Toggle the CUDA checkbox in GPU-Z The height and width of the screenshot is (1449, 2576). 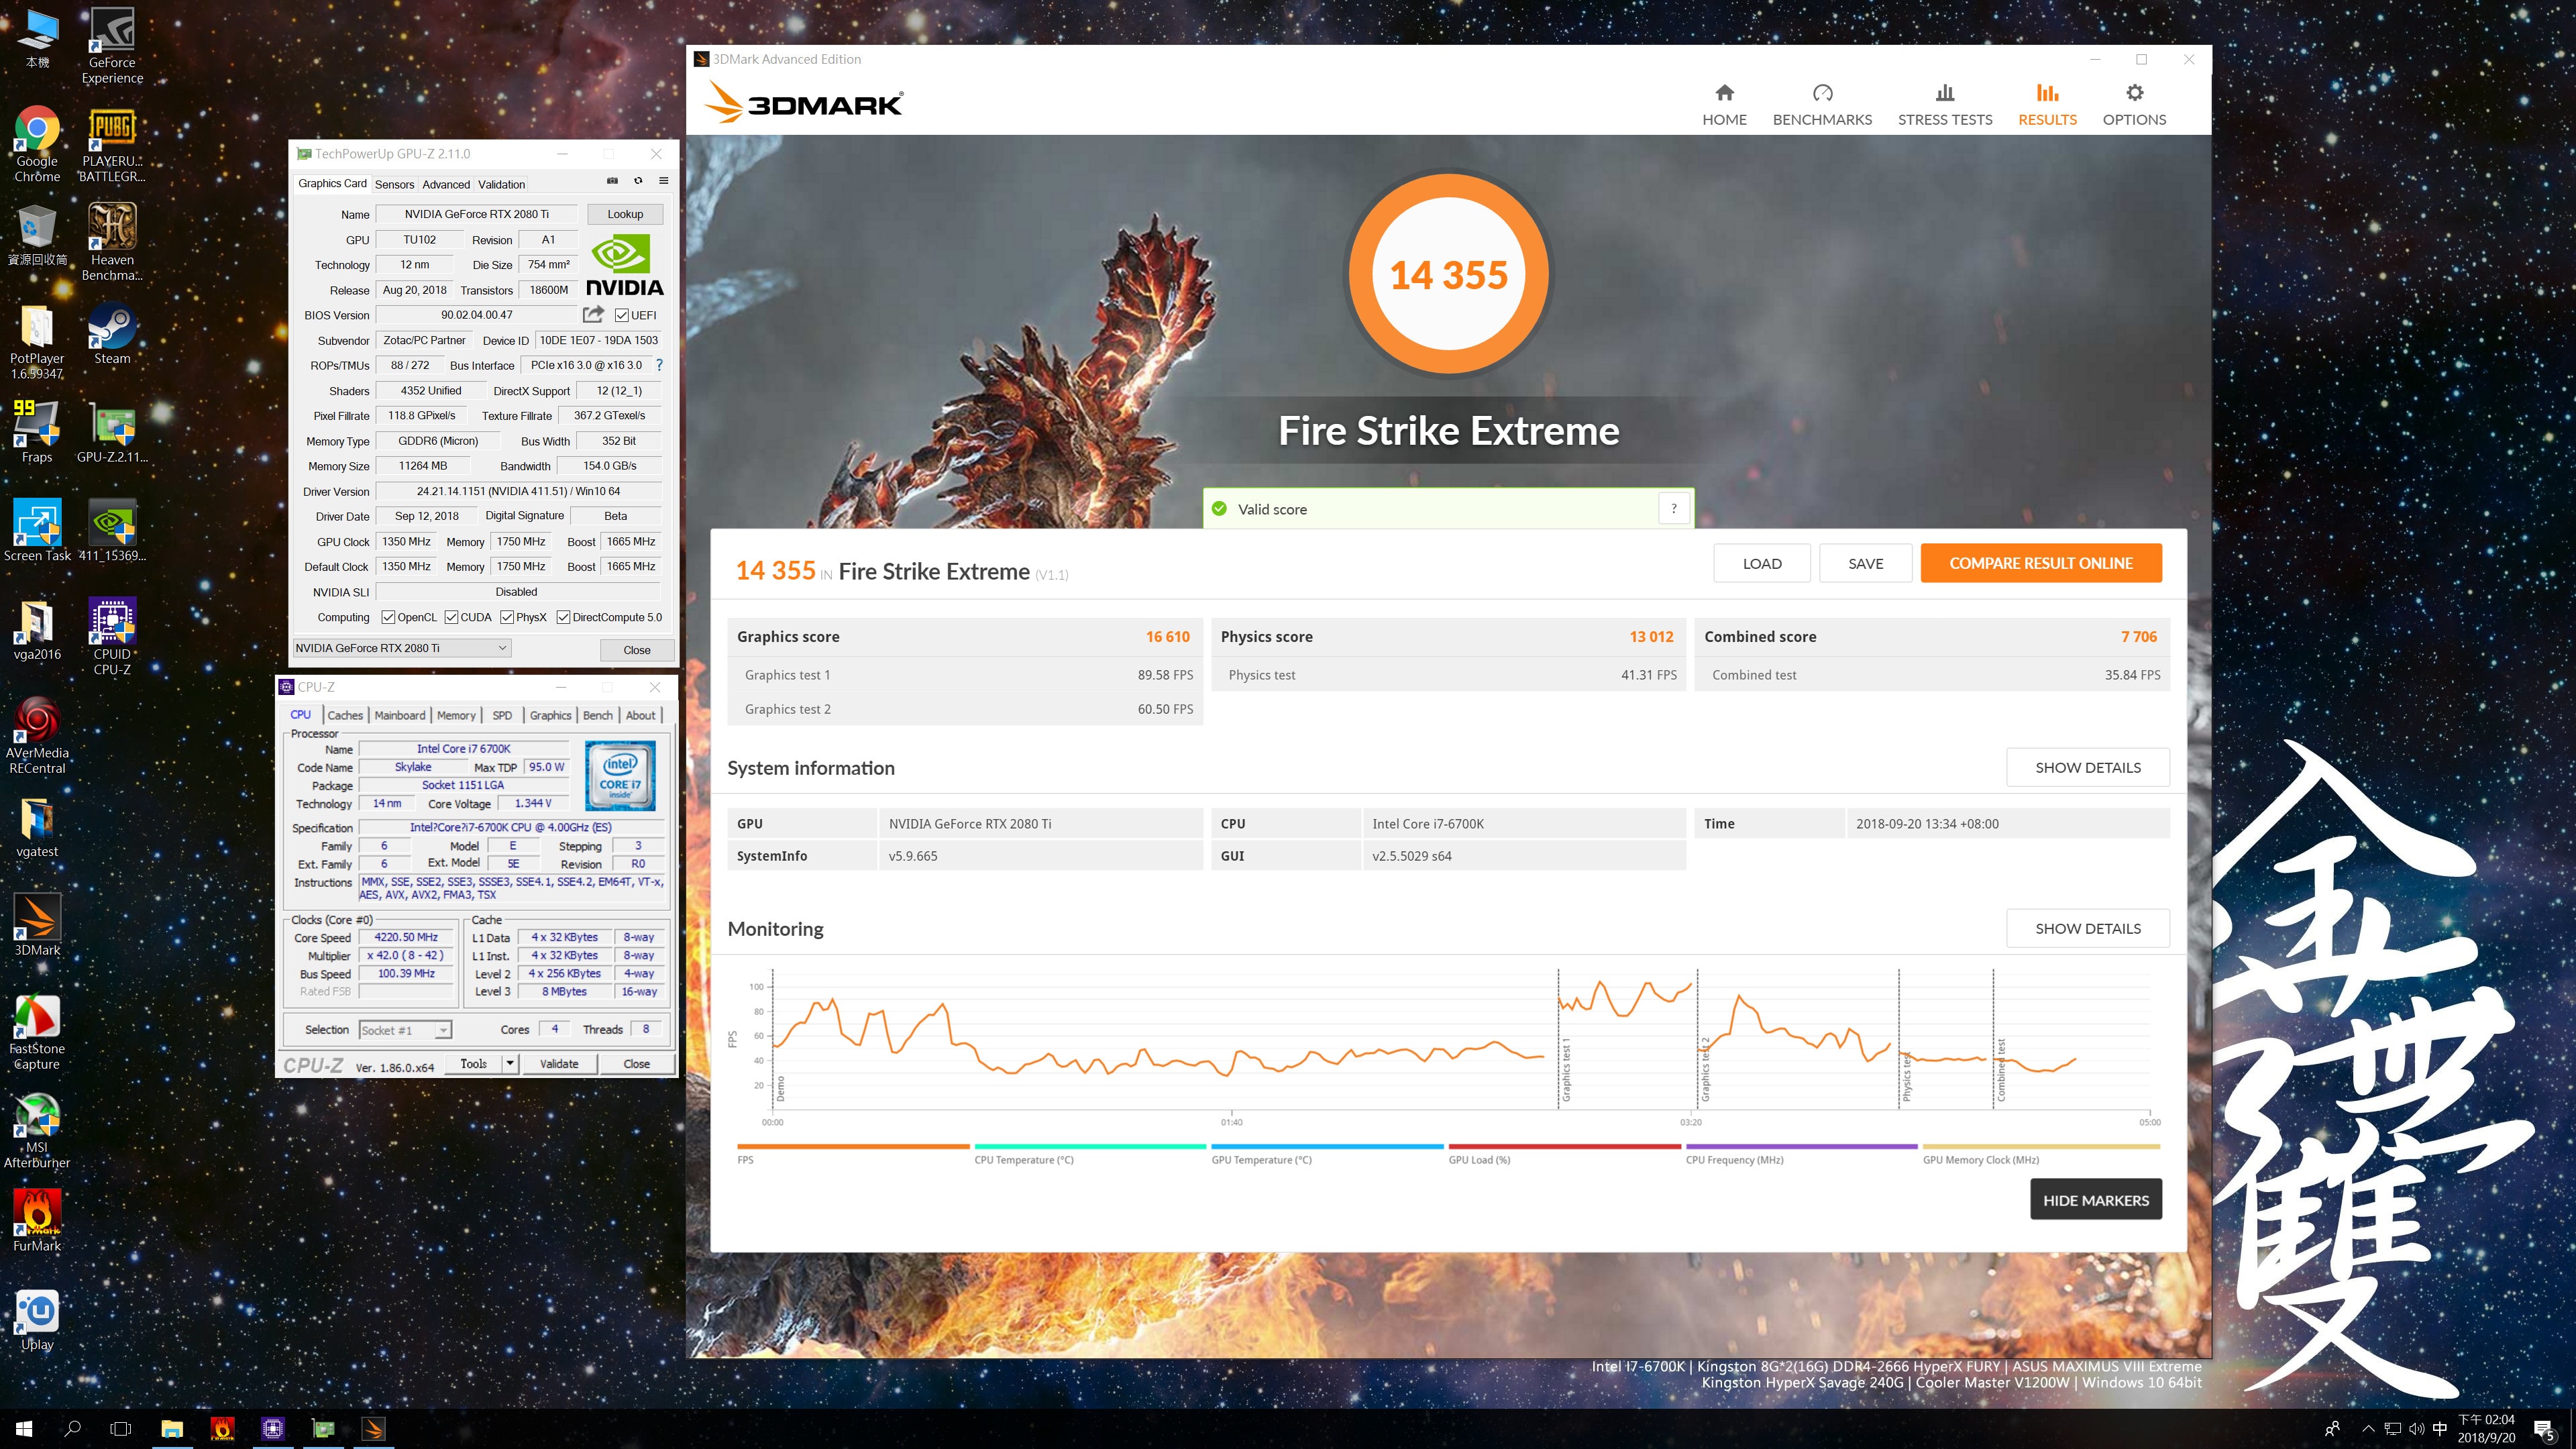pos(451,617)
